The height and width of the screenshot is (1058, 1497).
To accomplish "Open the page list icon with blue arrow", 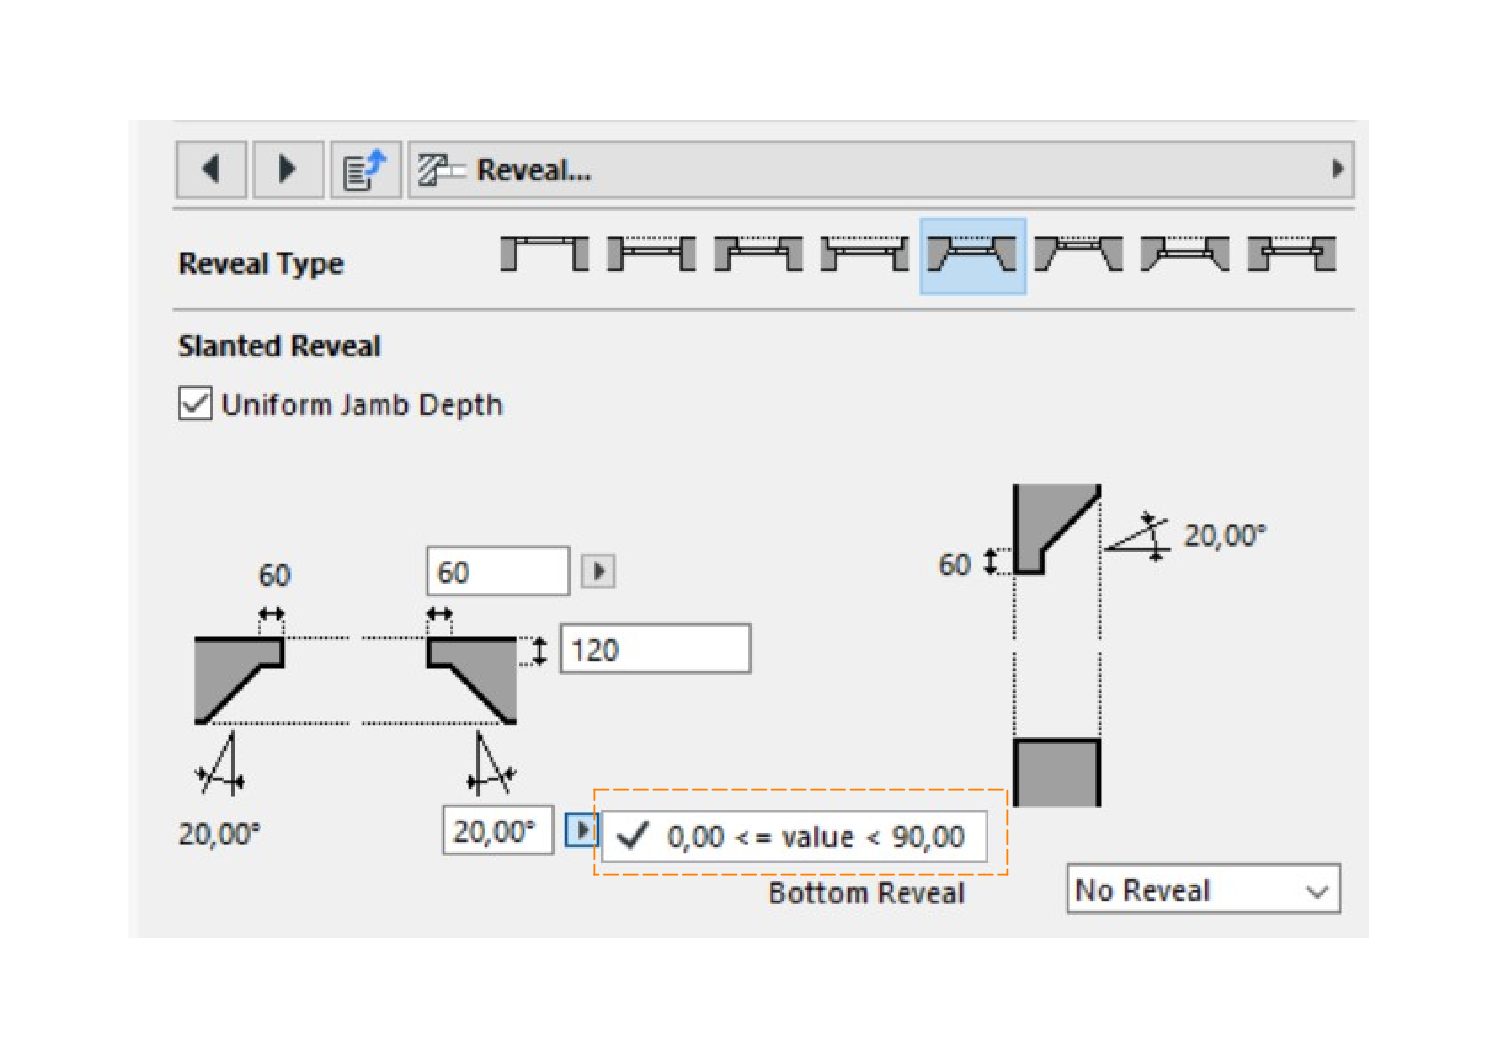I will coord(365,170).
